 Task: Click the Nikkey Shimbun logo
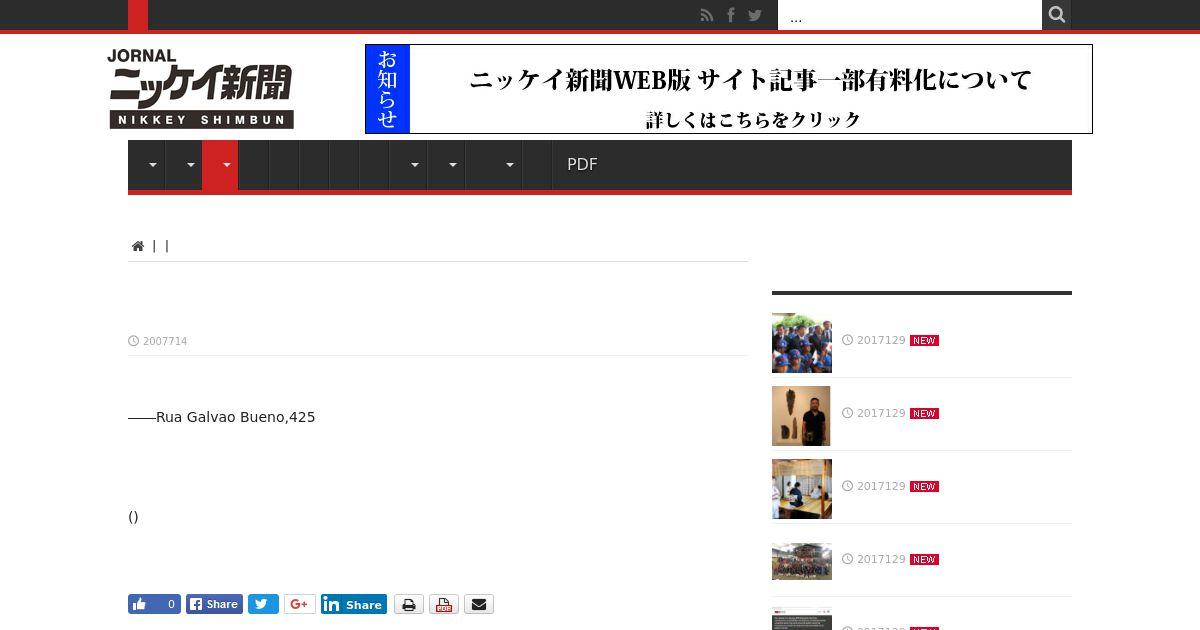point(201,89)
